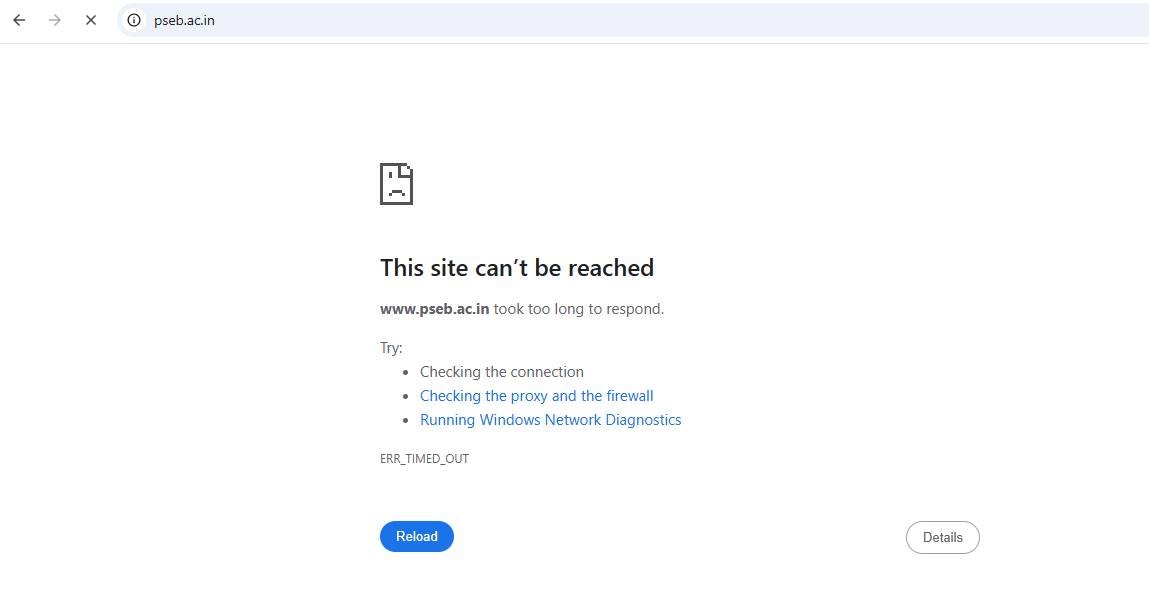
Task: Click the This site can't be reached heading
Action: click(517, 268)
